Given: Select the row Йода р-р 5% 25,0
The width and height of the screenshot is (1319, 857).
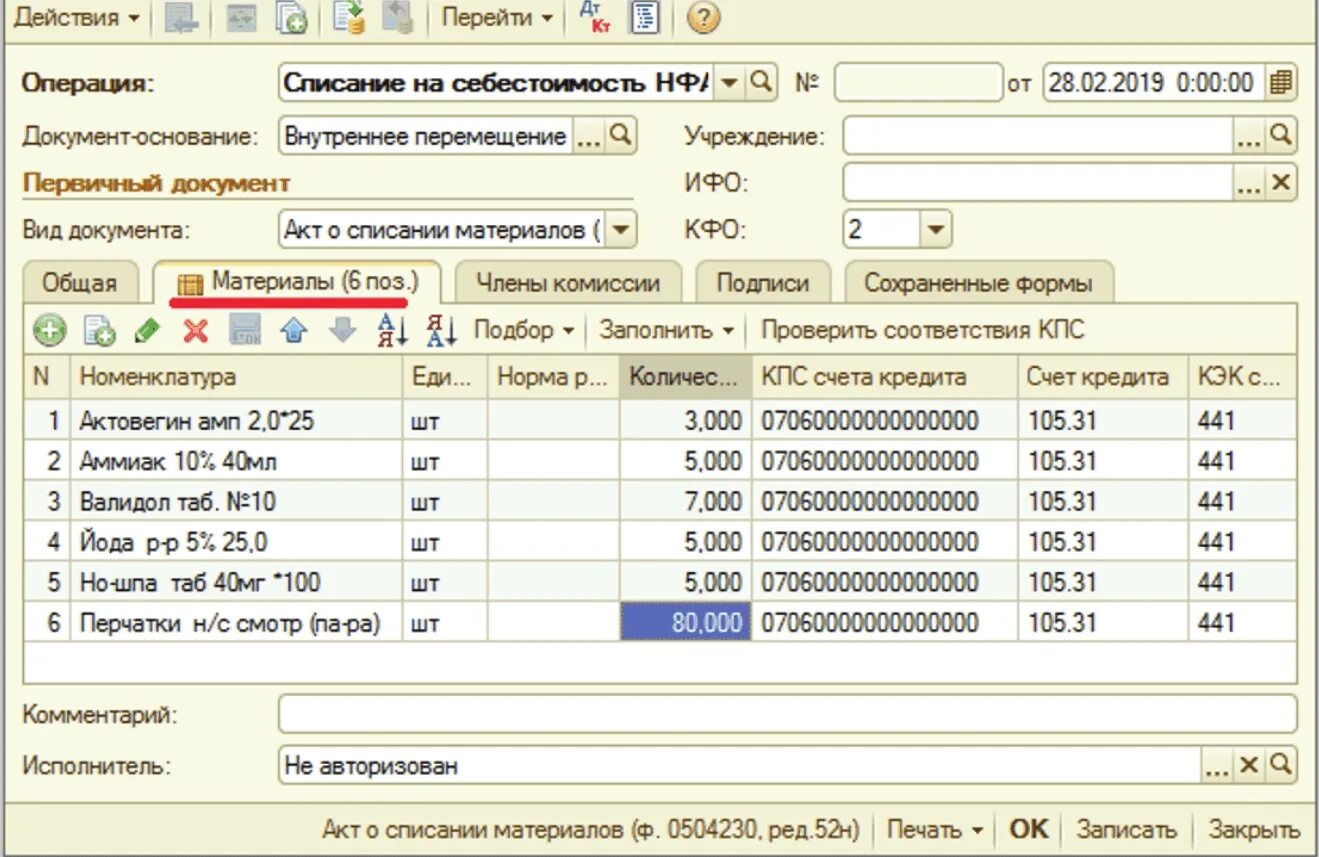Looking at the screenshot, I should click(660, 542).
